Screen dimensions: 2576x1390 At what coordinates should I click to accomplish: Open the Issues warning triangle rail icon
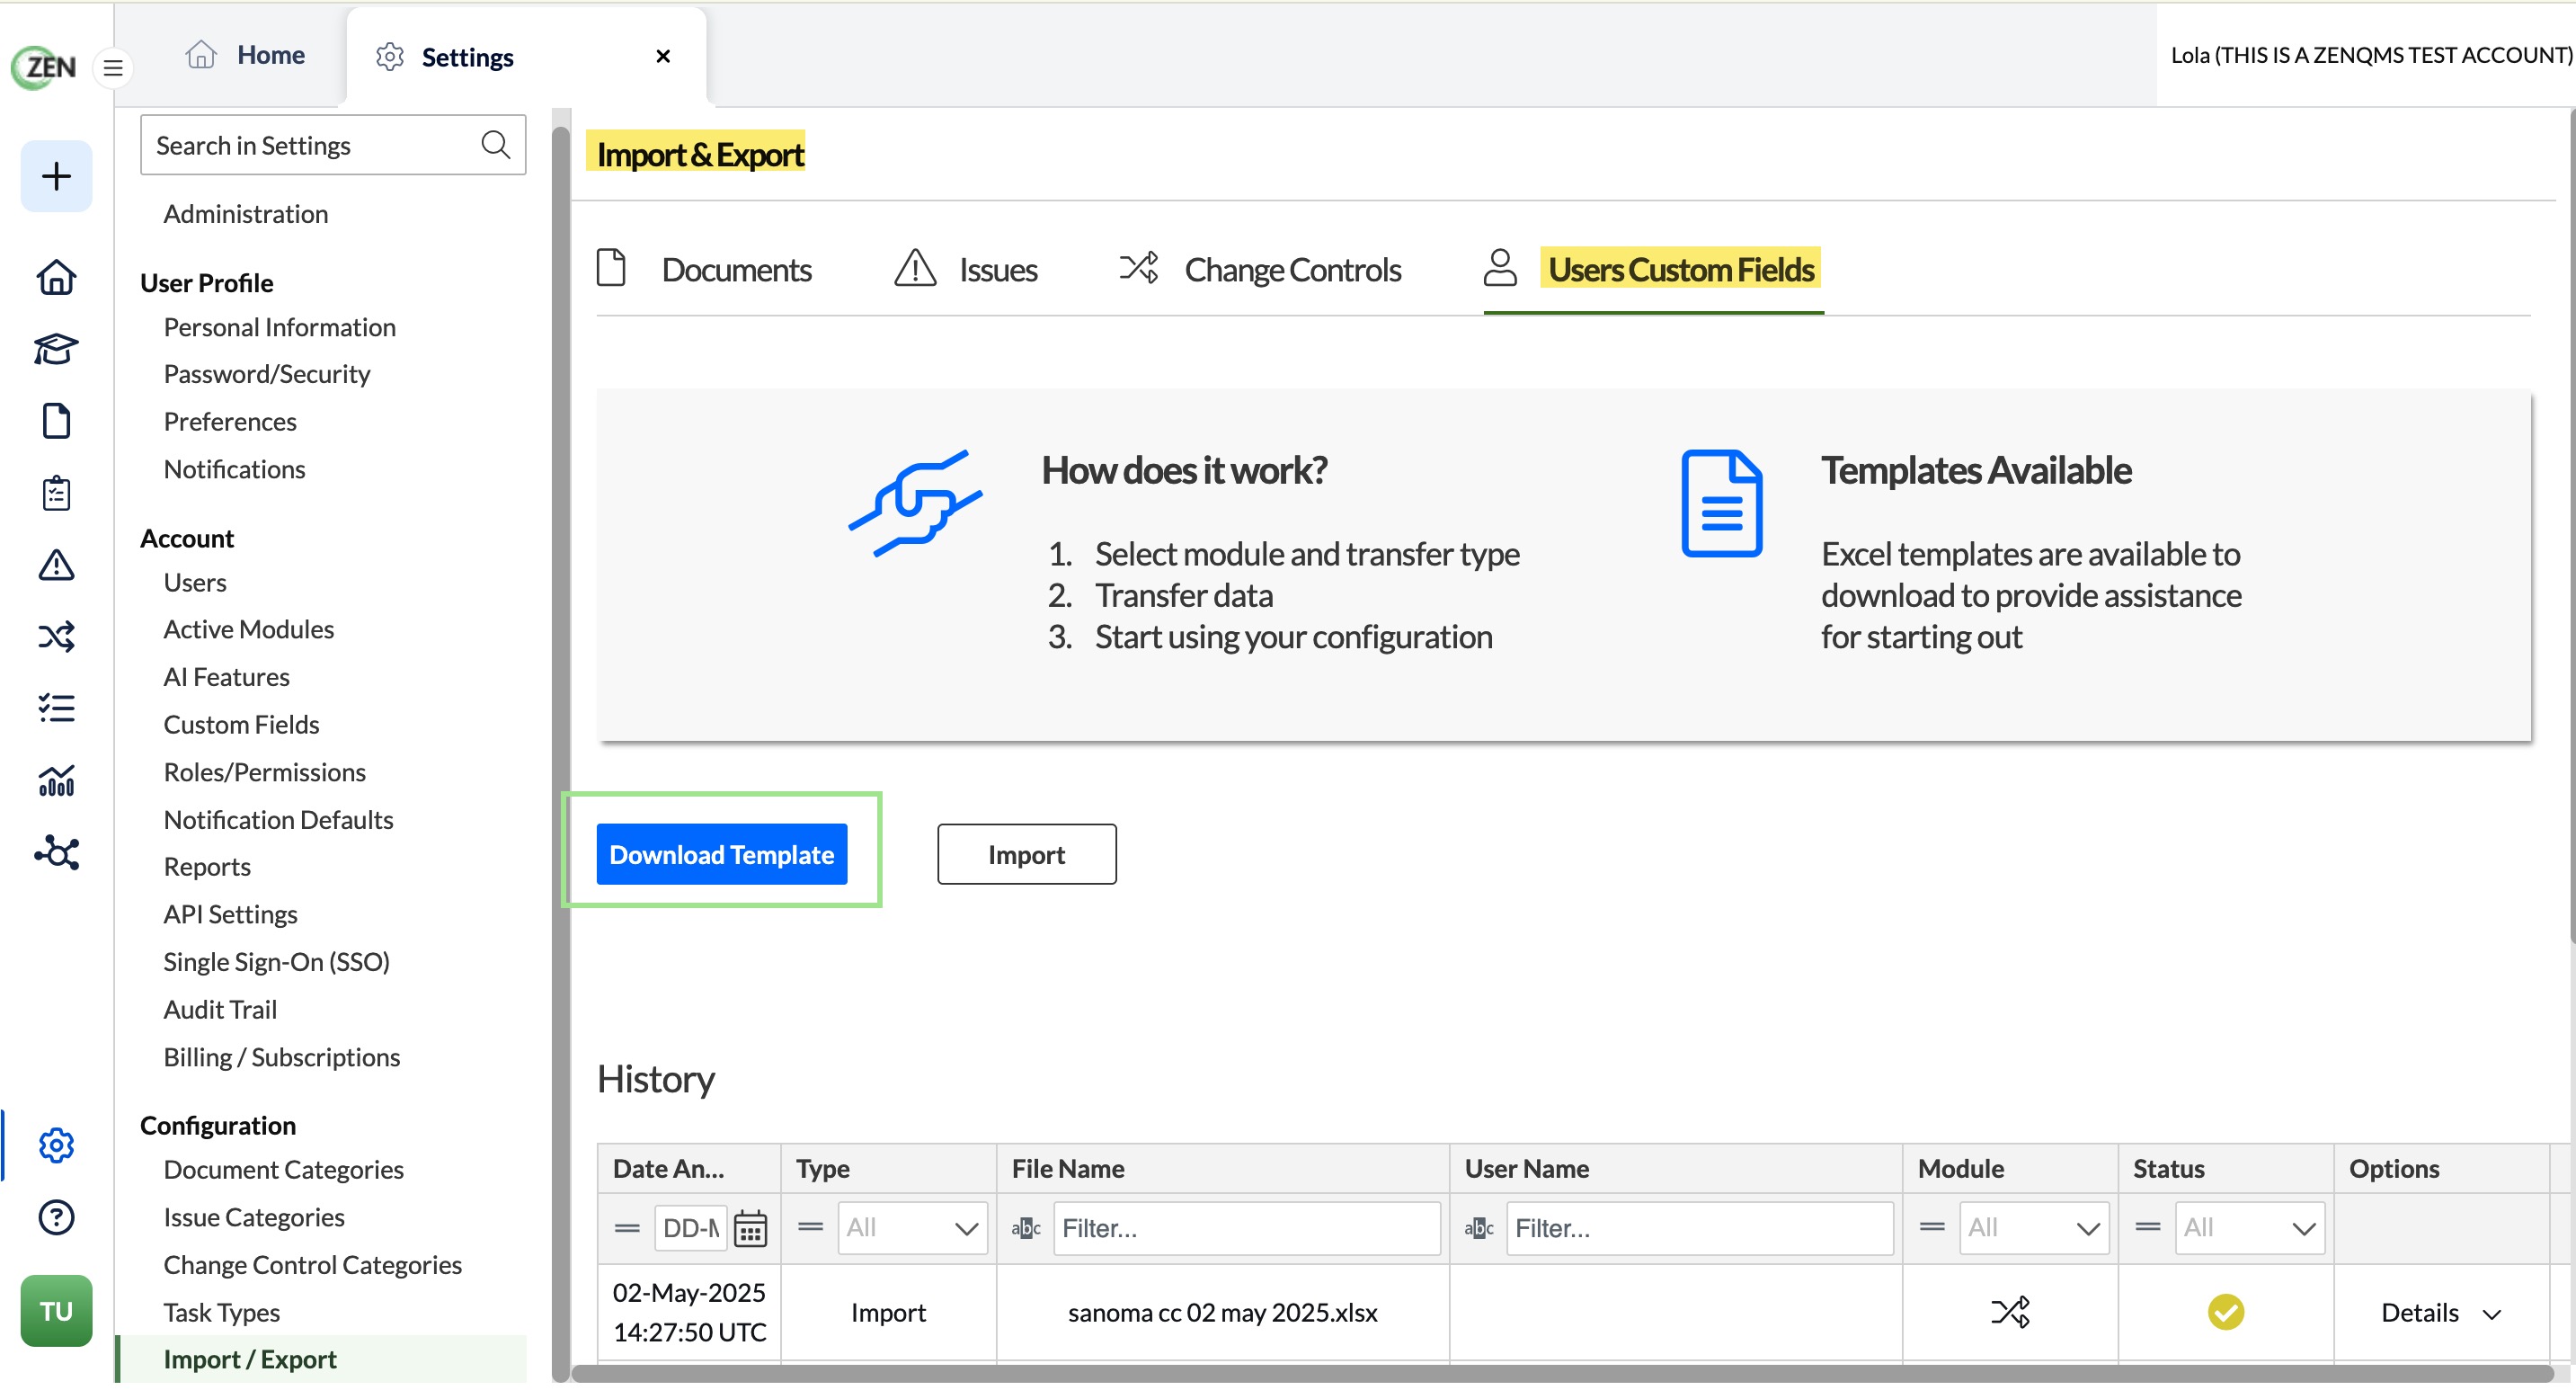(56, 565)
